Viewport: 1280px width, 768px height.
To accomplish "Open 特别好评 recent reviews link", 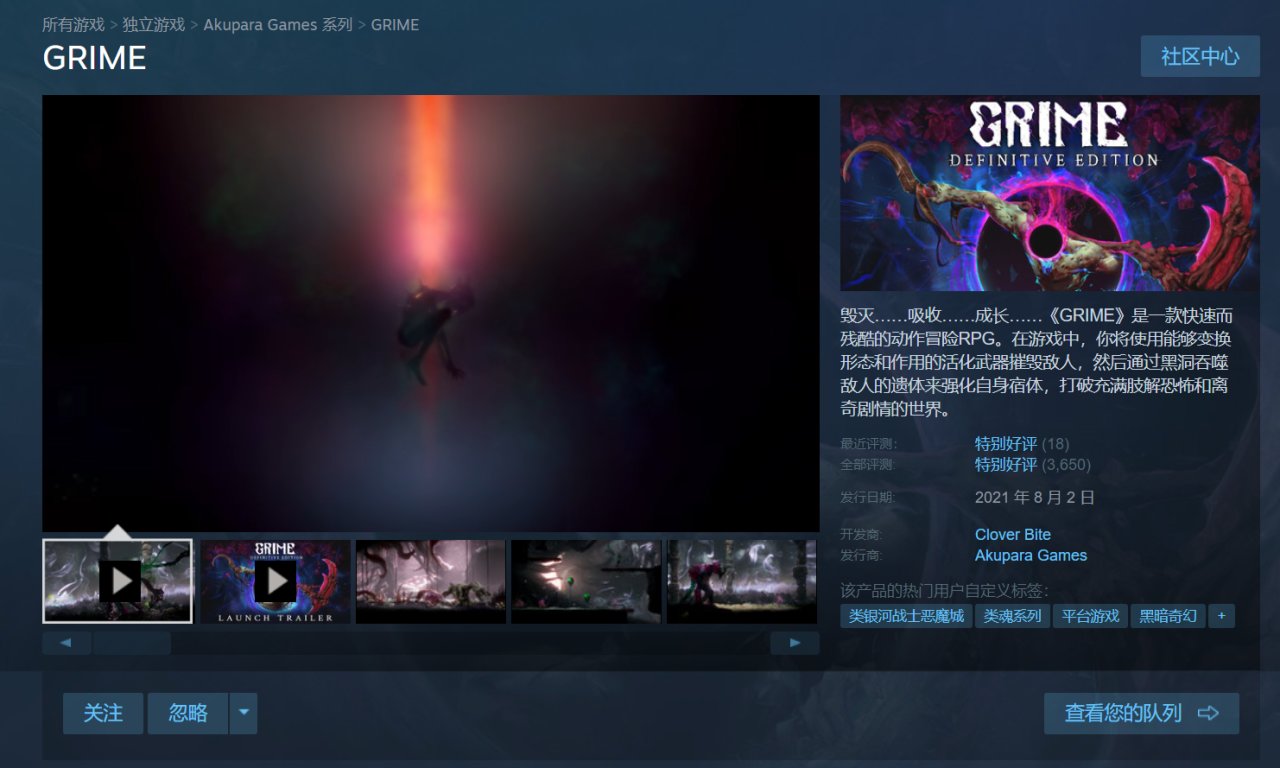I will point(1006,444).
